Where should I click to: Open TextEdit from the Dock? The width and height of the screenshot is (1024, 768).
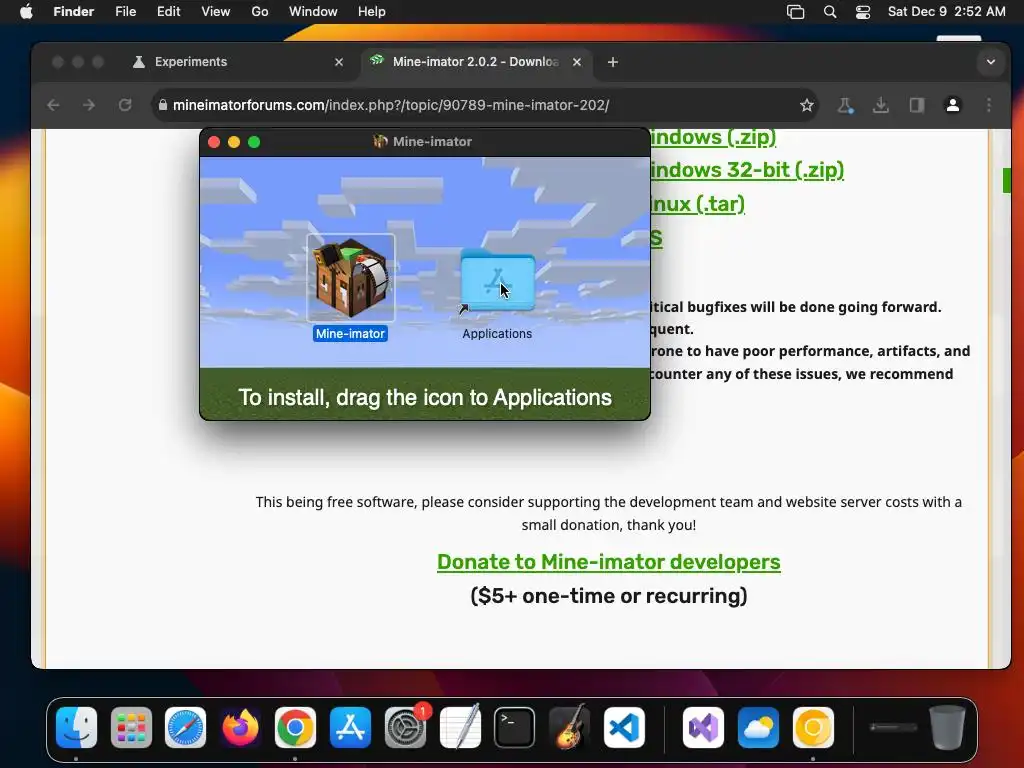460,727
